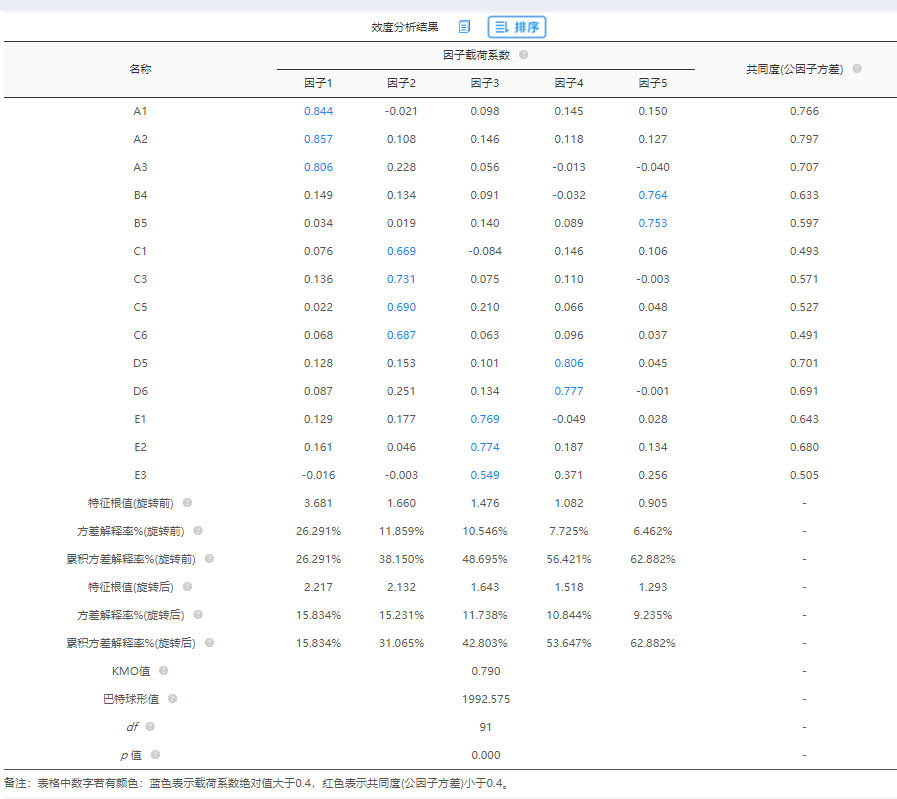The image size is (897, 799).
Task: Open help icon for 方差解释率%(旋转后)
Action: coord(198,615)
